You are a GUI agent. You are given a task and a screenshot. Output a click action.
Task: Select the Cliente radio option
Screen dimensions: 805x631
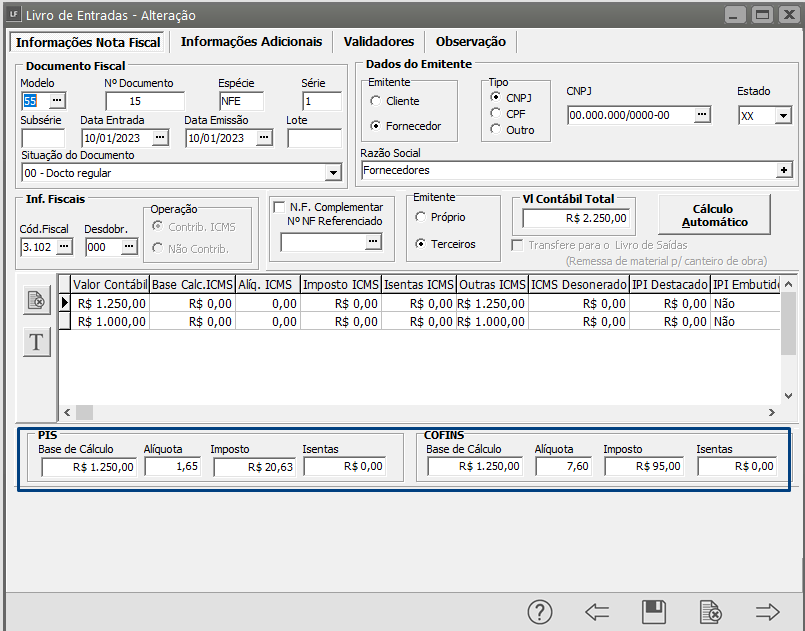376,101
